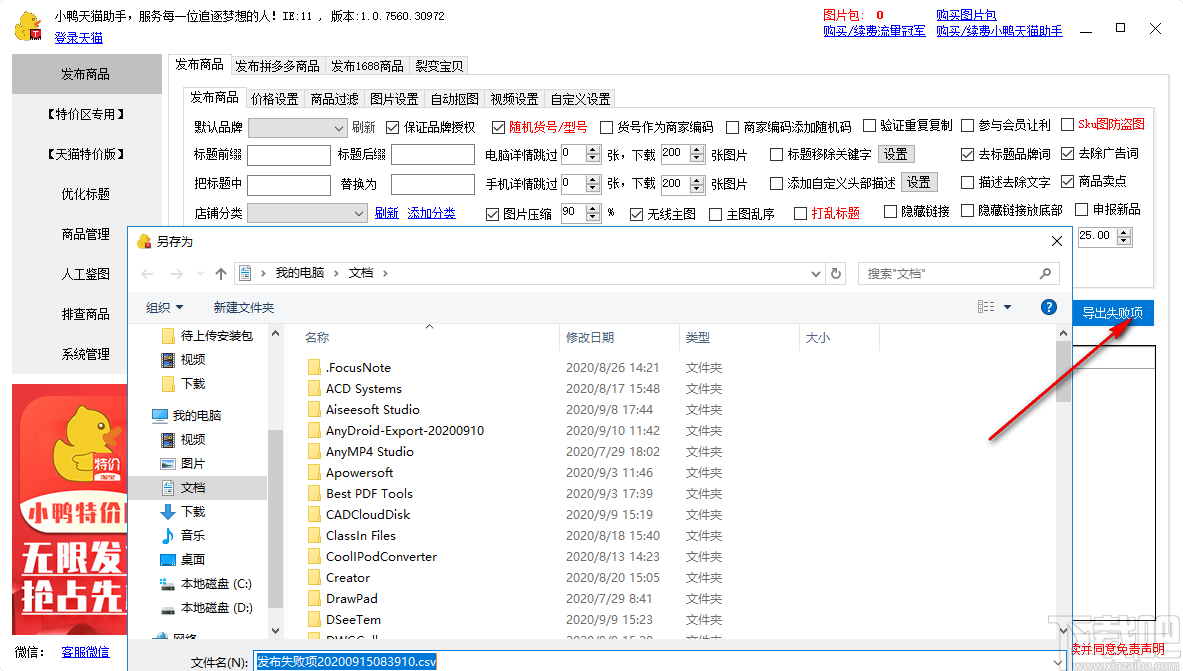This screenshot has width=1183, height=671.
Task: Open Save As dialog help
Action: point(1049,306)
